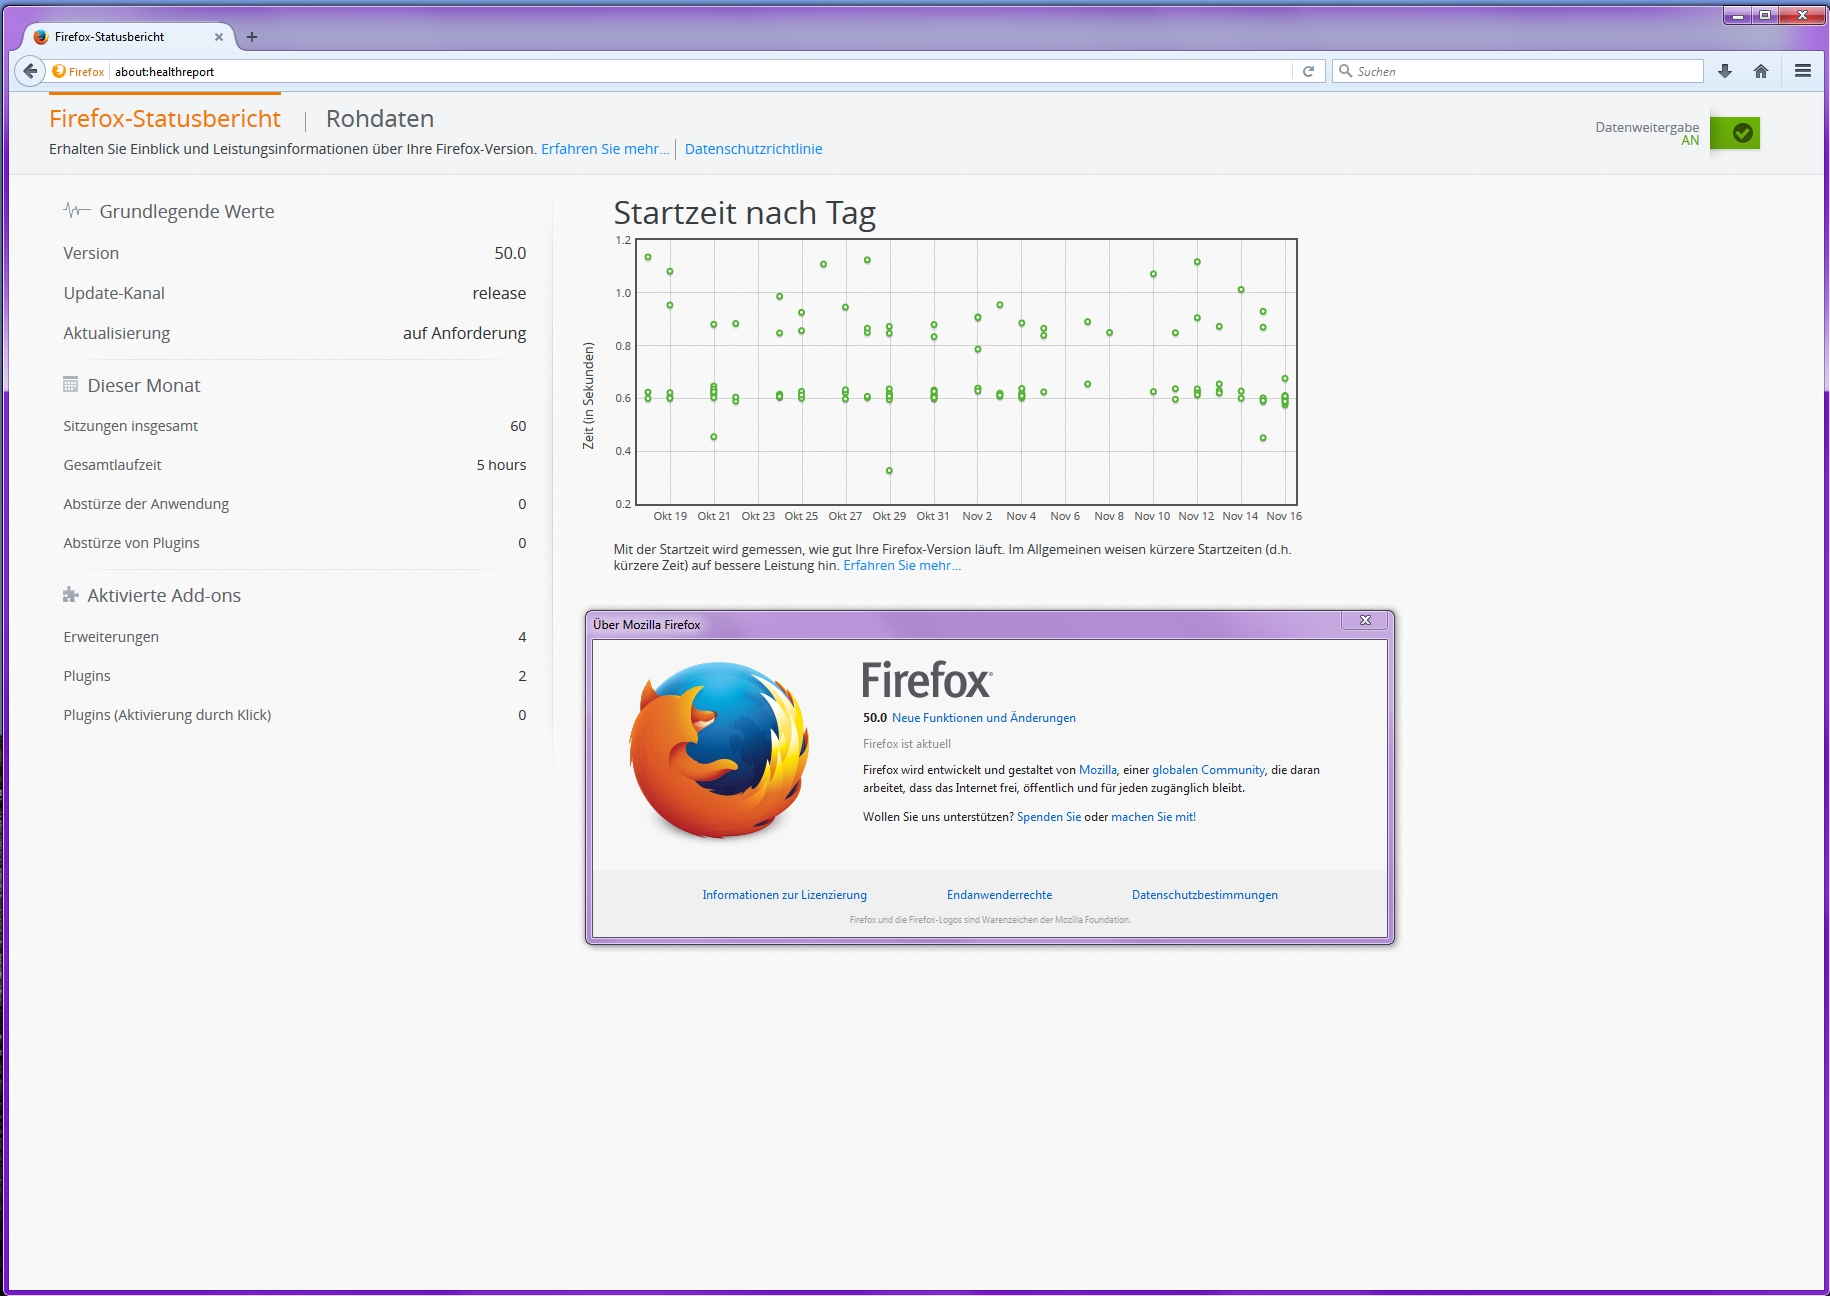Image resolution: width=1830 pixels, height=1296 pixels.
Task: Reload the page with refresh icon
Action: click(x=1308, y=71)
